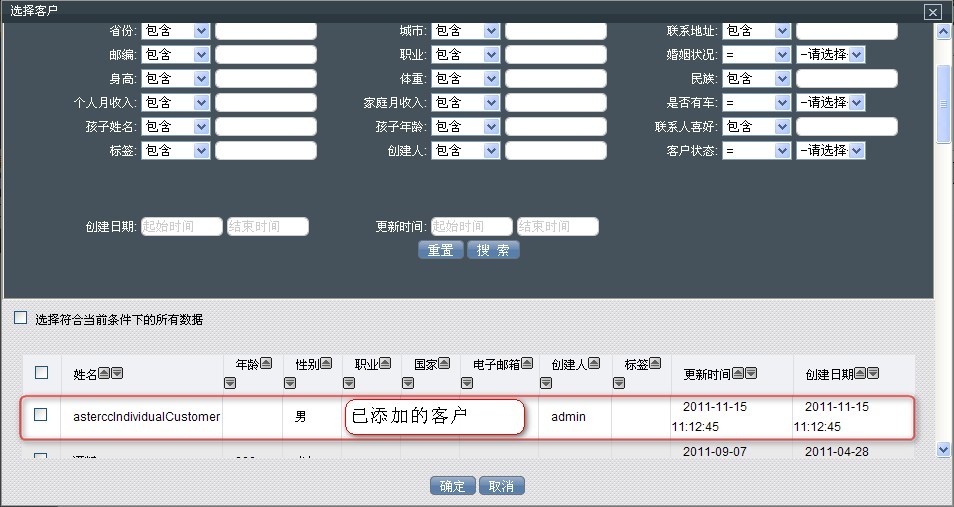
Task: Select the asterccIndividualCustomer row checkbox
Action: pyautogui.click(x=42, y=415)
